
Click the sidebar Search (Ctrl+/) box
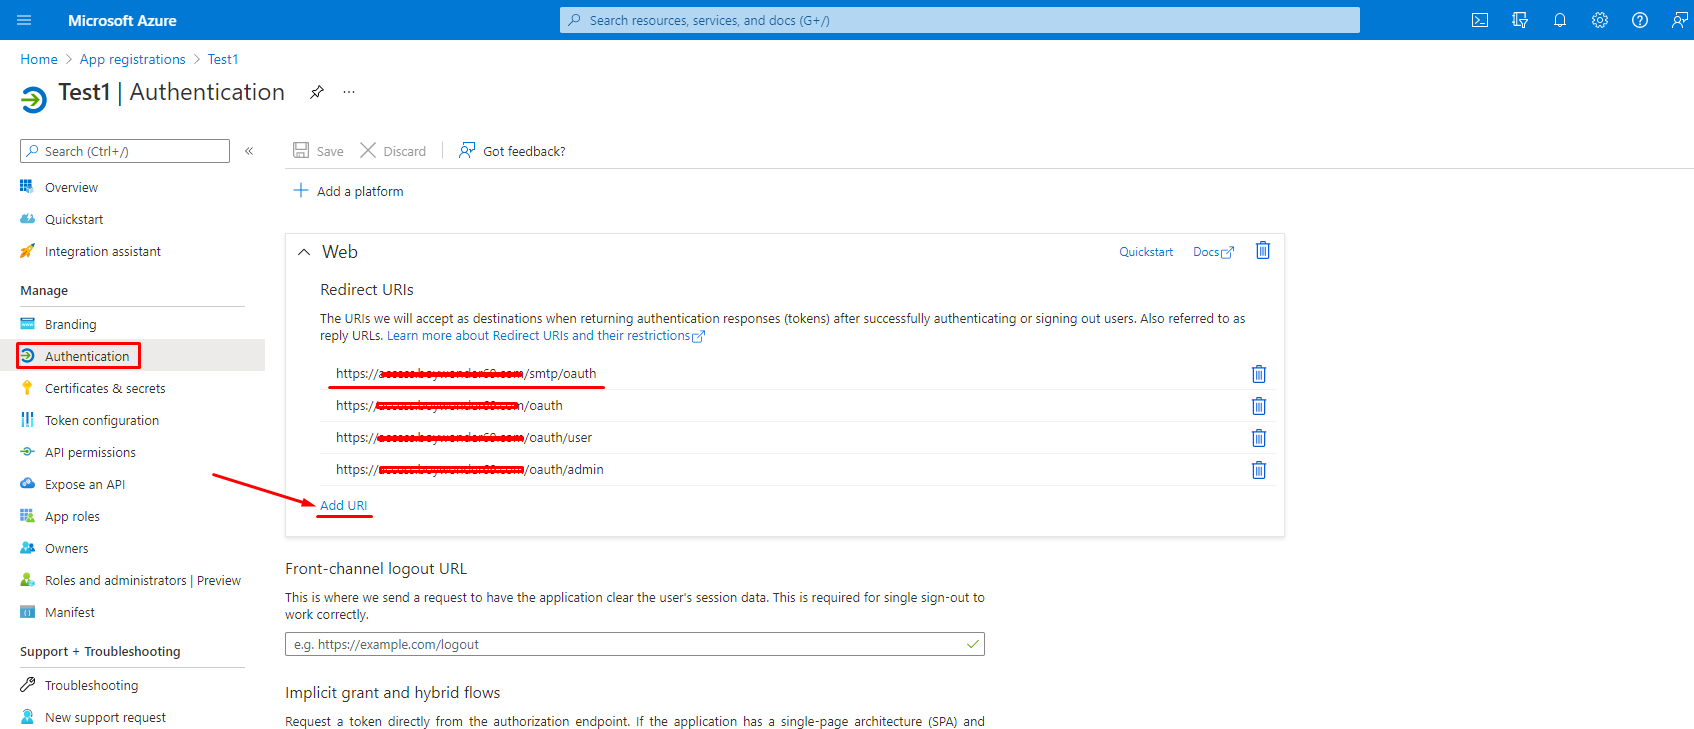pos(125,151)
